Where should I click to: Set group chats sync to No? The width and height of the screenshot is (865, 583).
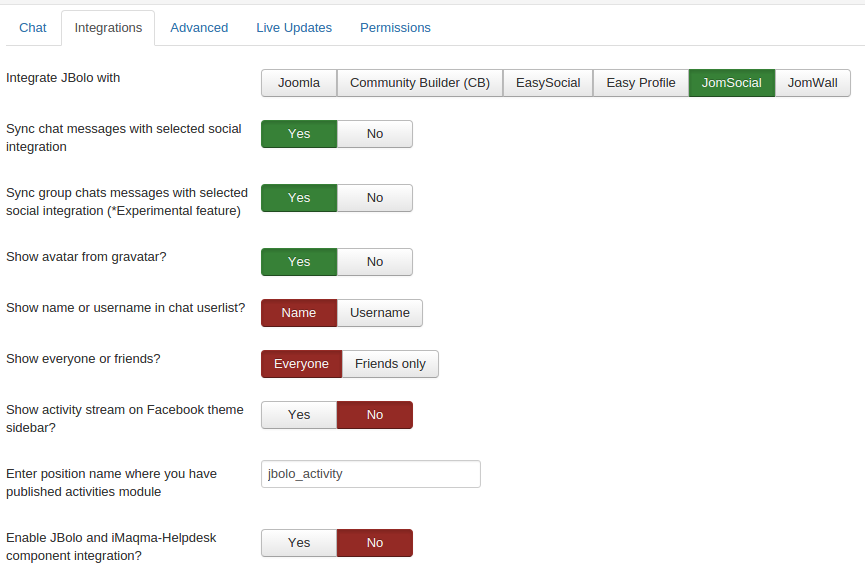(x=374, y=198)
